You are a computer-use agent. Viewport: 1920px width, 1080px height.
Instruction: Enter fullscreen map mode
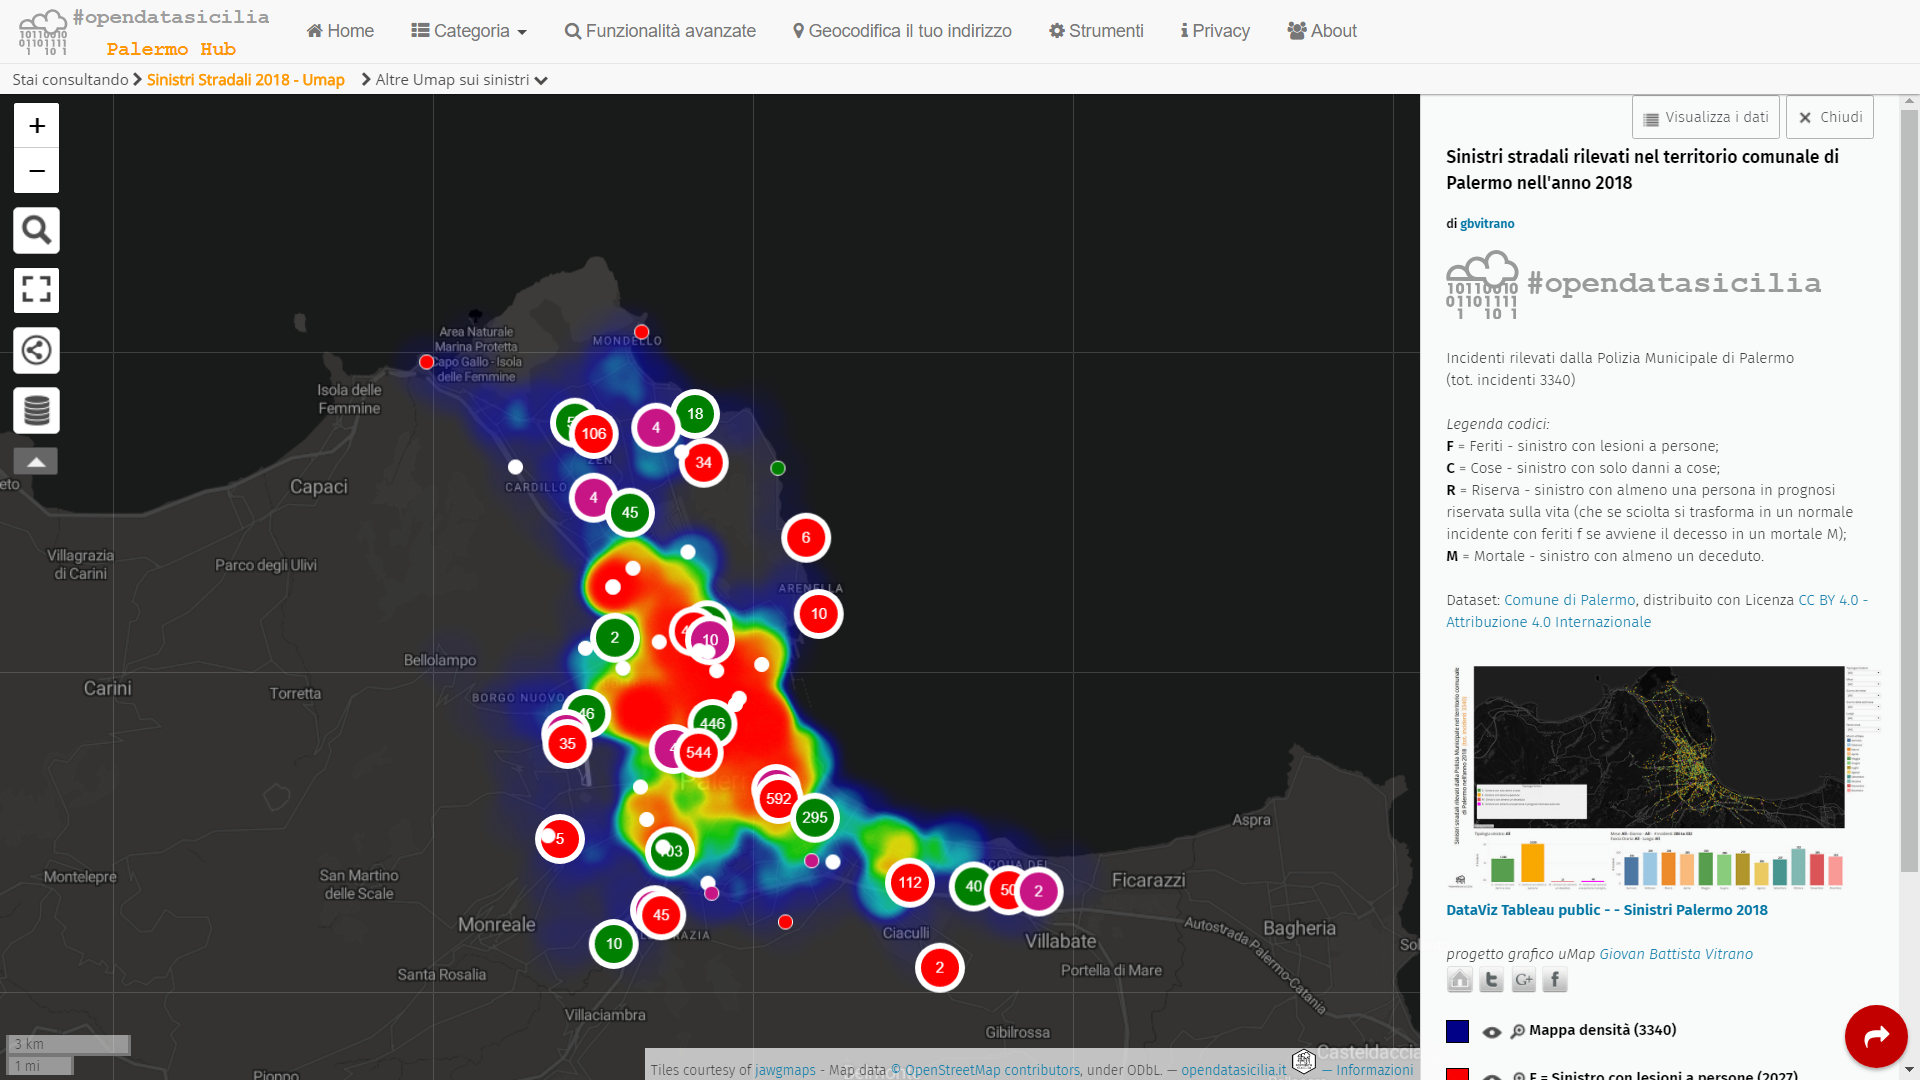37,291
